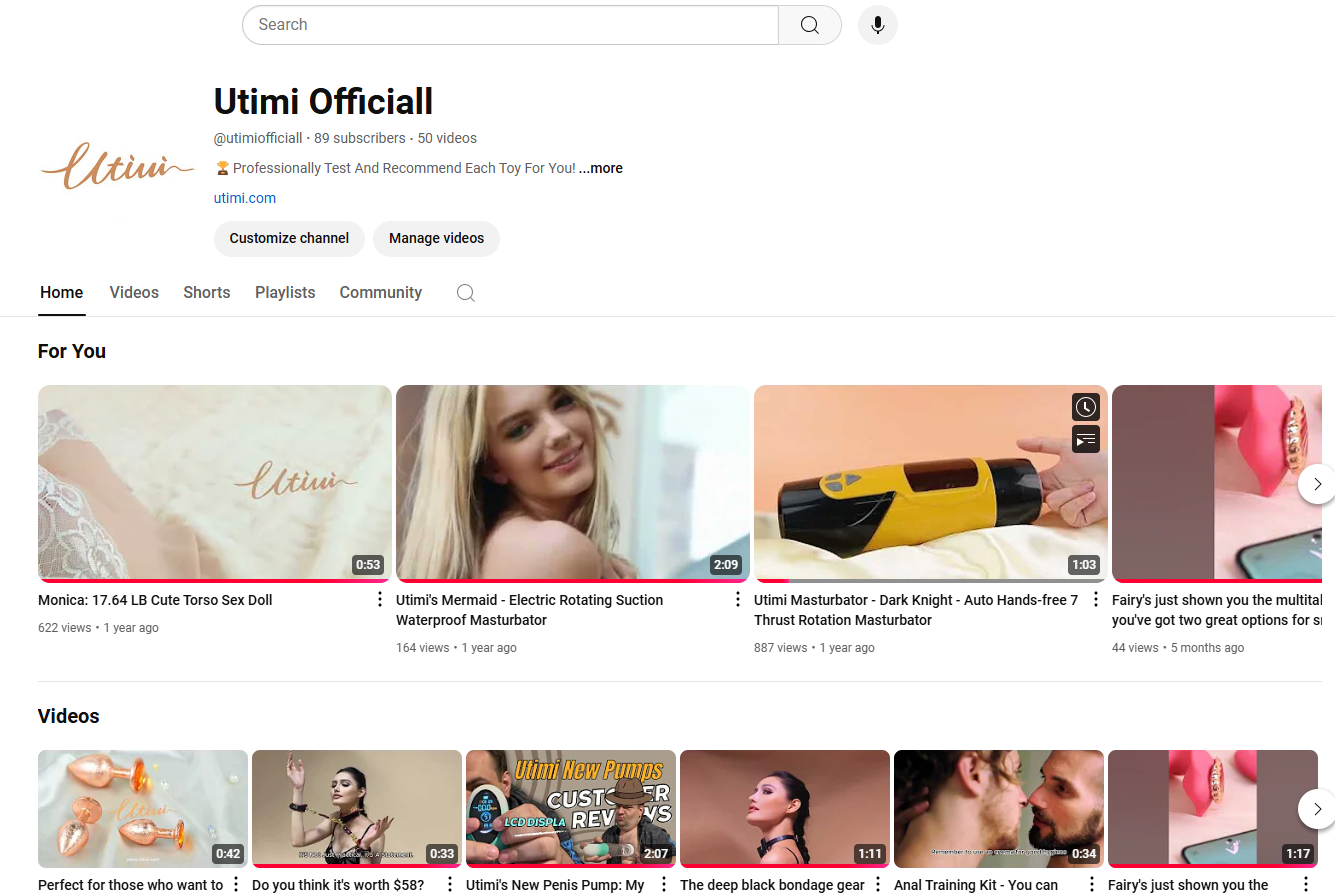Open three-dot menu for 'worth $58?' video
The image size is (1335, 894).
coord(450,884)
